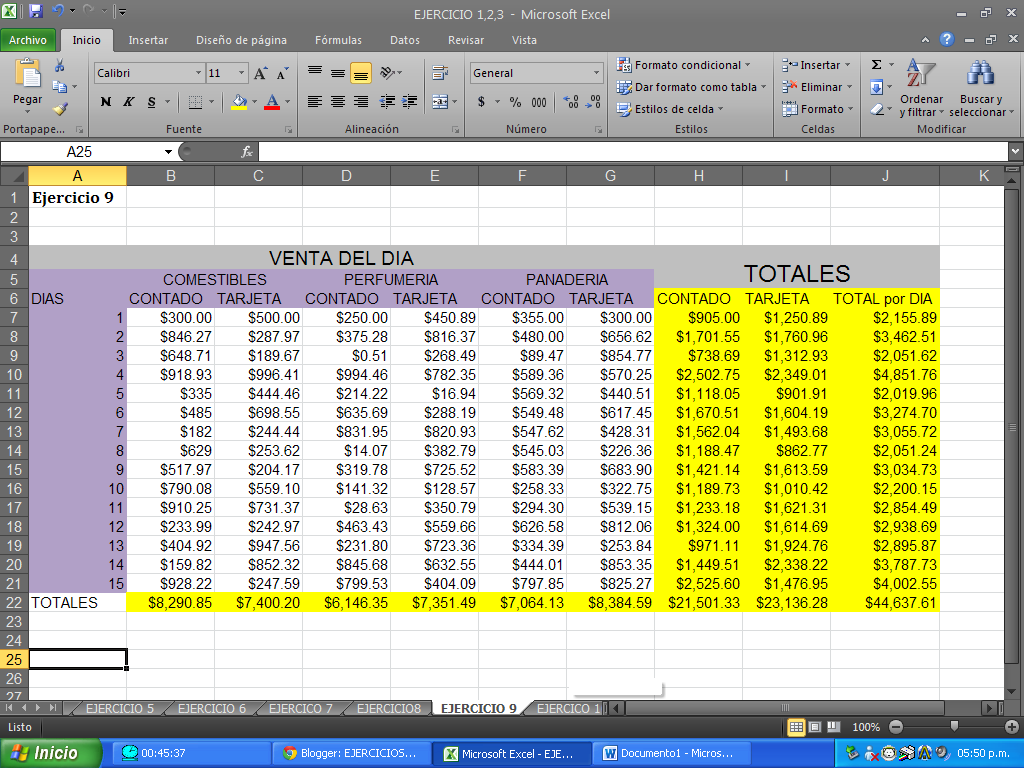Increase decimals with the Número group icon
Image resolution: width=1024 pixels, height=768 pixels.
pyautogui.click(x=572, y=101)
